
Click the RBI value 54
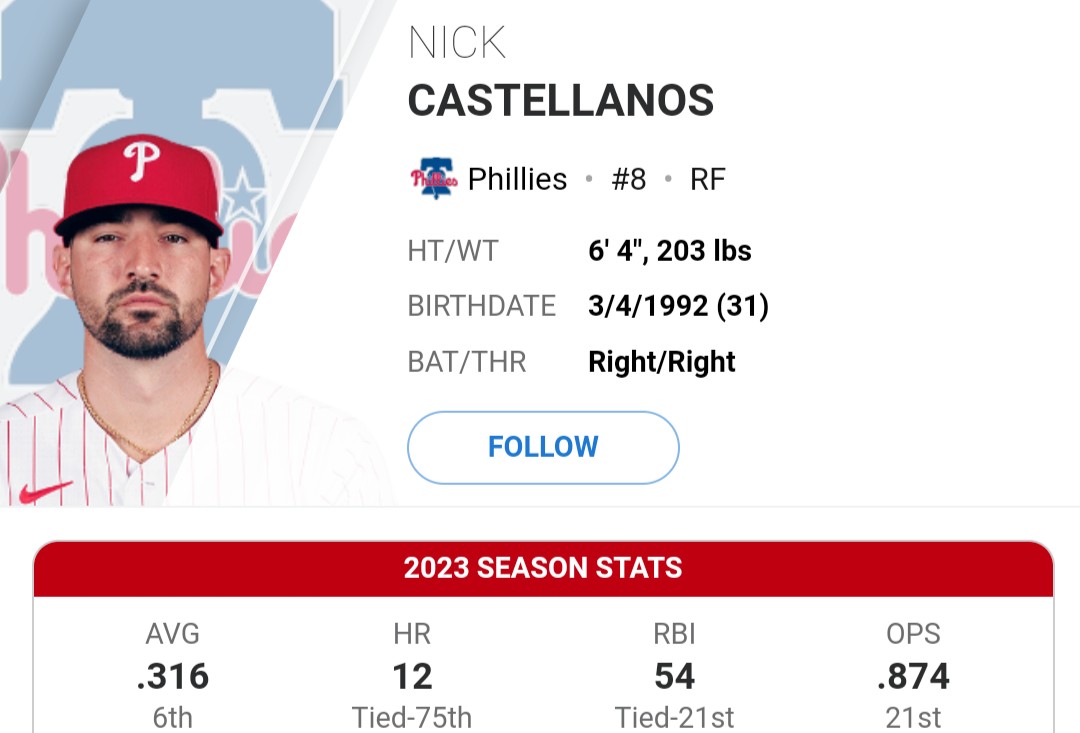[674, 677]
